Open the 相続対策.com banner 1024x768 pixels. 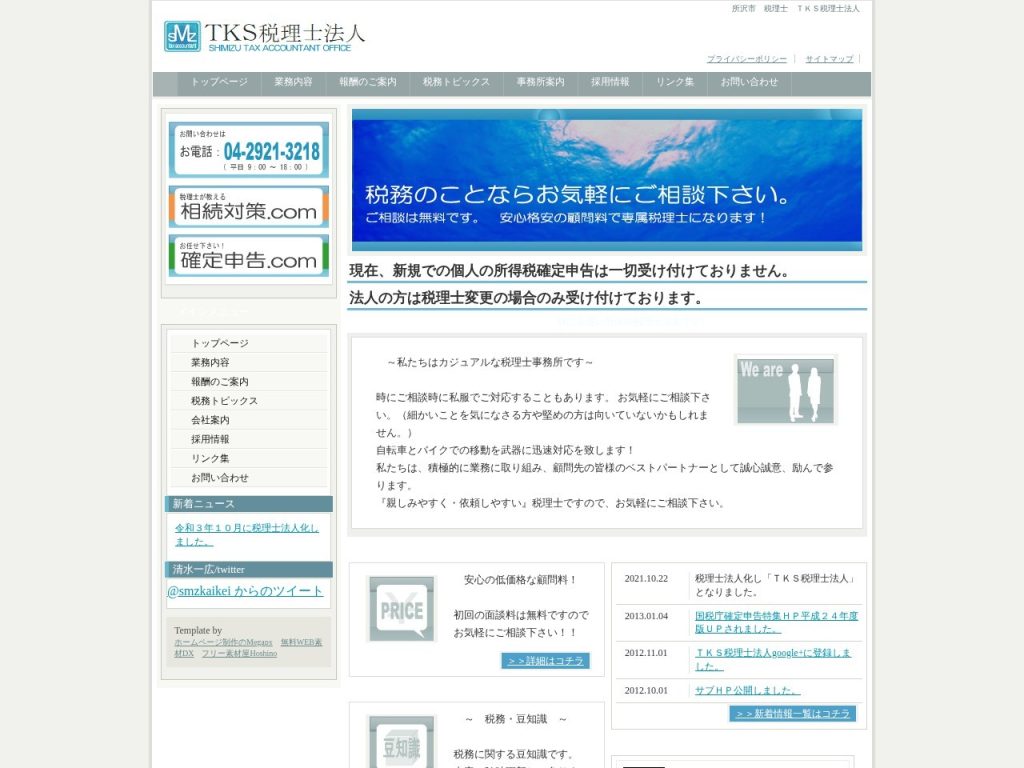[x=248, y=206]
